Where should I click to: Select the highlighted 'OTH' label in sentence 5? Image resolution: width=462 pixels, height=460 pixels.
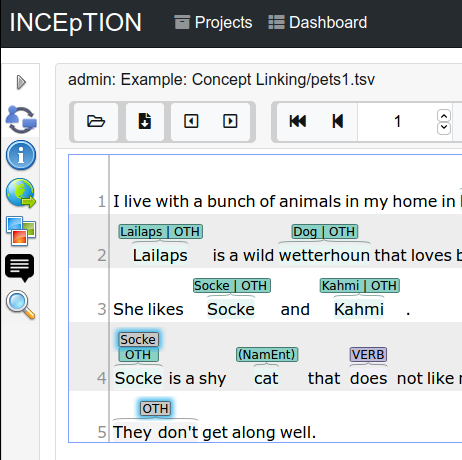155,409
